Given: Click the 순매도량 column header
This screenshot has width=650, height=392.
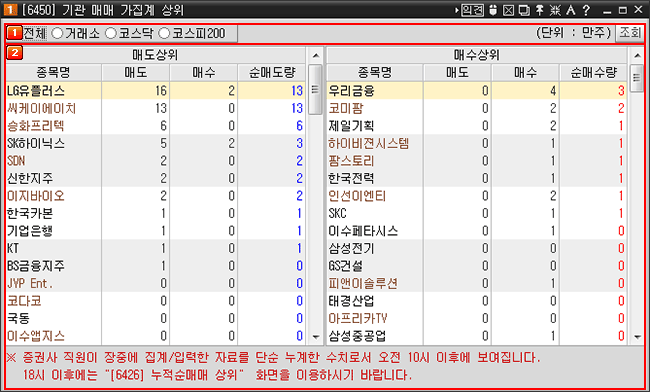Looking at the screenshot, I should click(272, 73).
